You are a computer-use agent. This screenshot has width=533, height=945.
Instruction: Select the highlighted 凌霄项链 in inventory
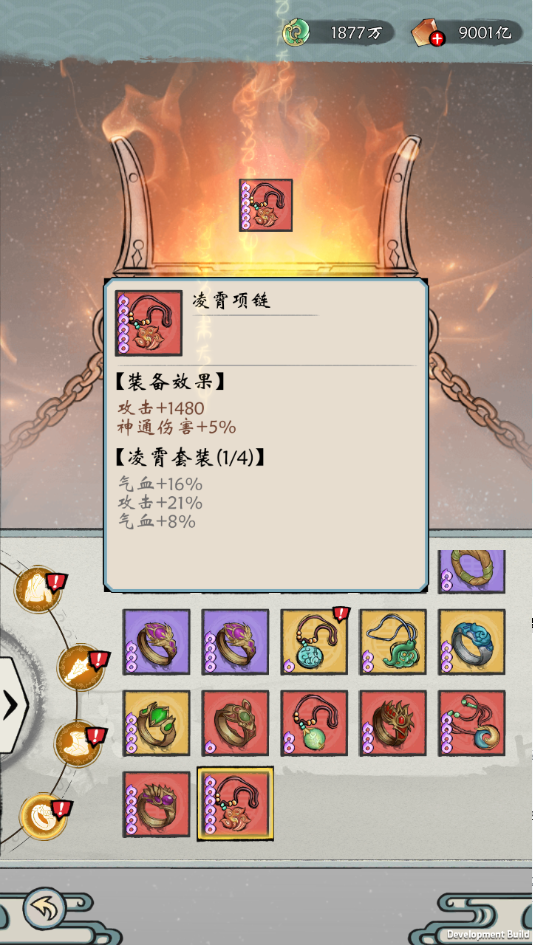pos(235,803)
